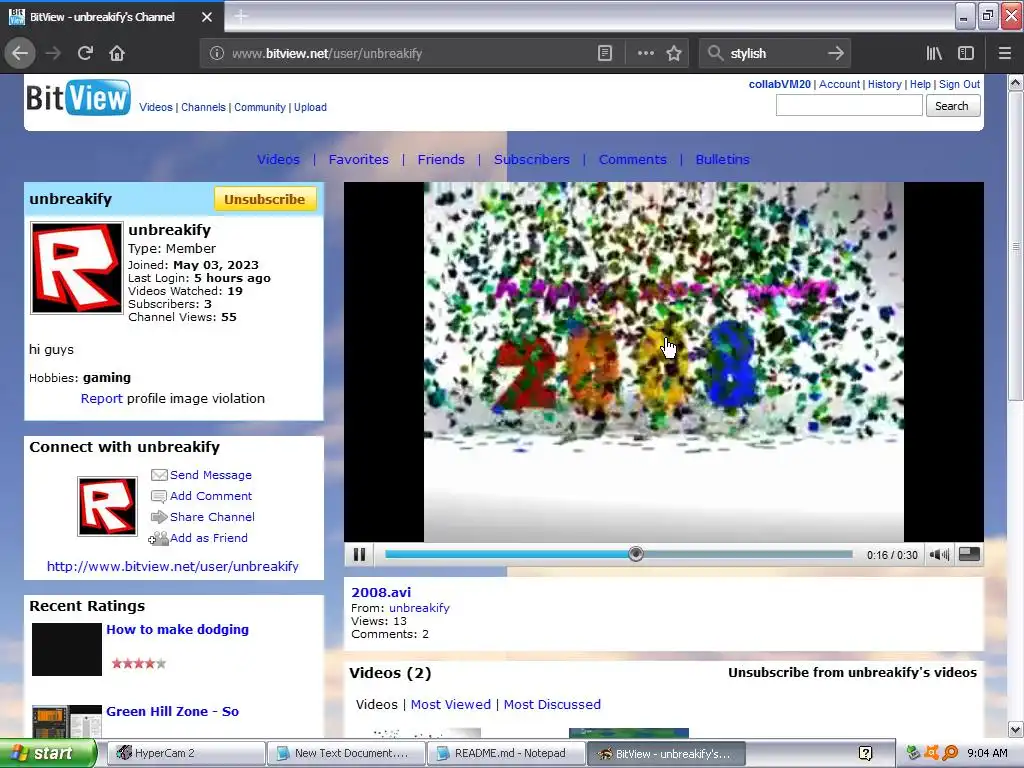Click the video progress slider handle
Viewport: 1024px width, 768px height.
pos(635,554)
